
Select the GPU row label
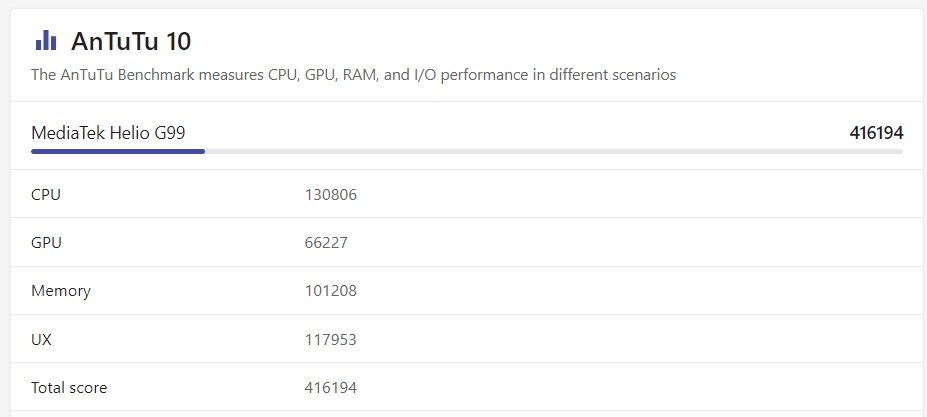47,242
